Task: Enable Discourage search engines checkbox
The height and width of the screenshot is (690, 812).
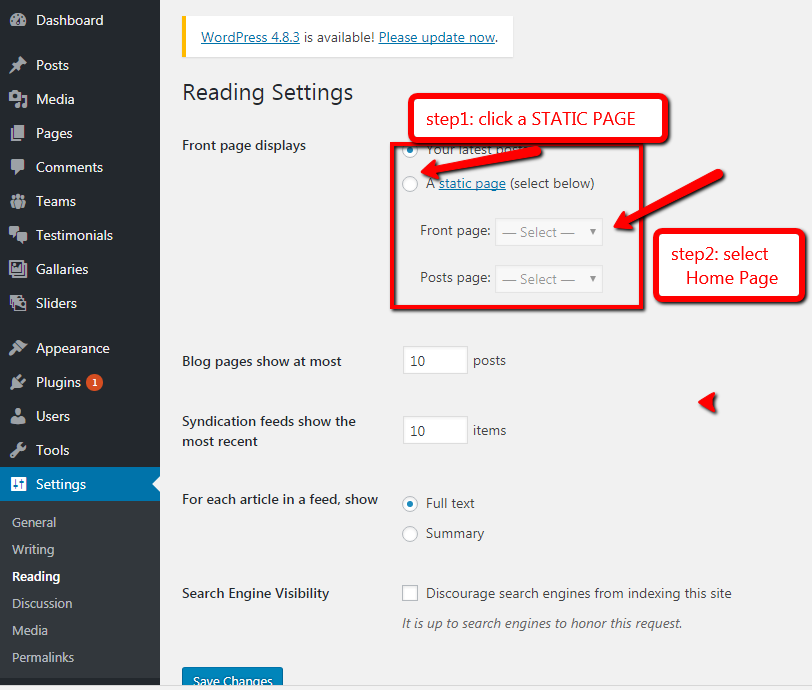Action: coord(410,593)
